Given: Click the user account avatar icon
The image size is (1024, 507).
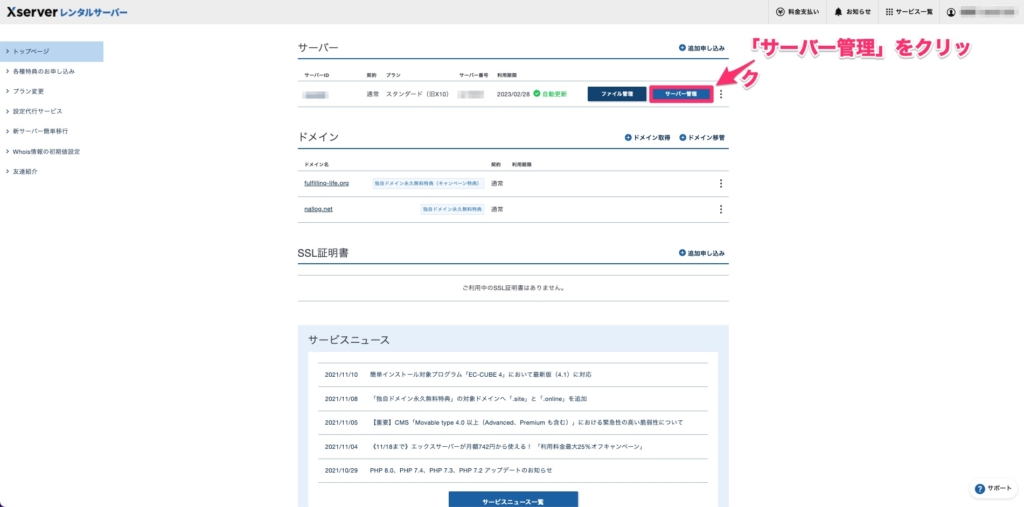Looking at the screenshot, I should pos(952,12).
